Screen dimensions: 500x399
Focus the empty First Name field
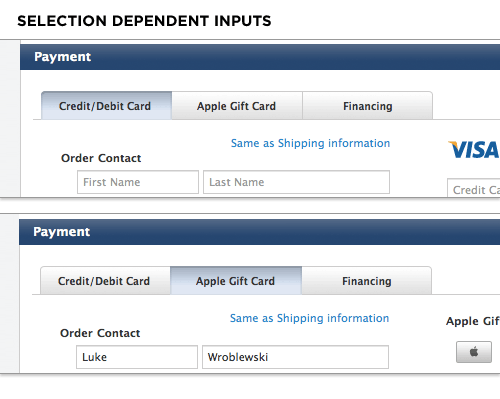pos(138,182)
